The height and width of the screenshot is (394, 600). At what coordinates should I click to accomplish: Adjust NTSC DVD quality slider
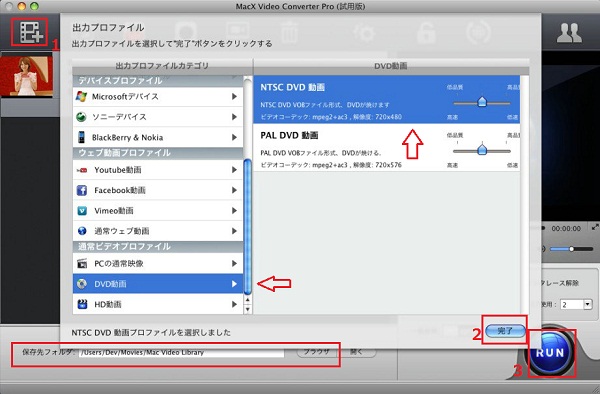(482, 102)
